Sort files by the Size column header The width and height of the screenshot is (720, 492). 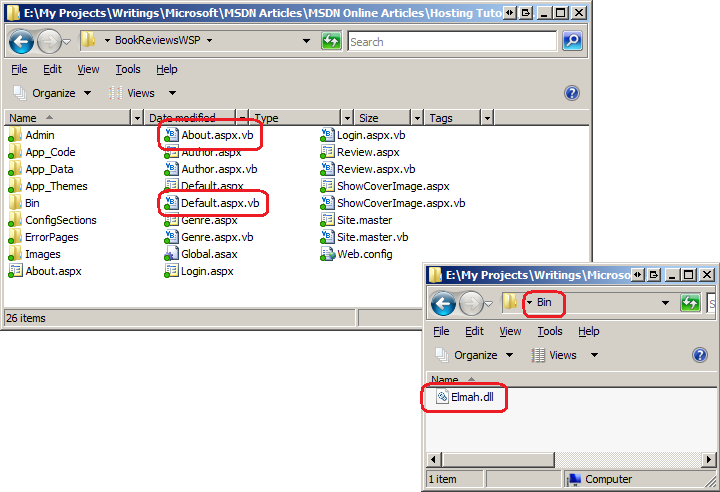tap(369, 118)
